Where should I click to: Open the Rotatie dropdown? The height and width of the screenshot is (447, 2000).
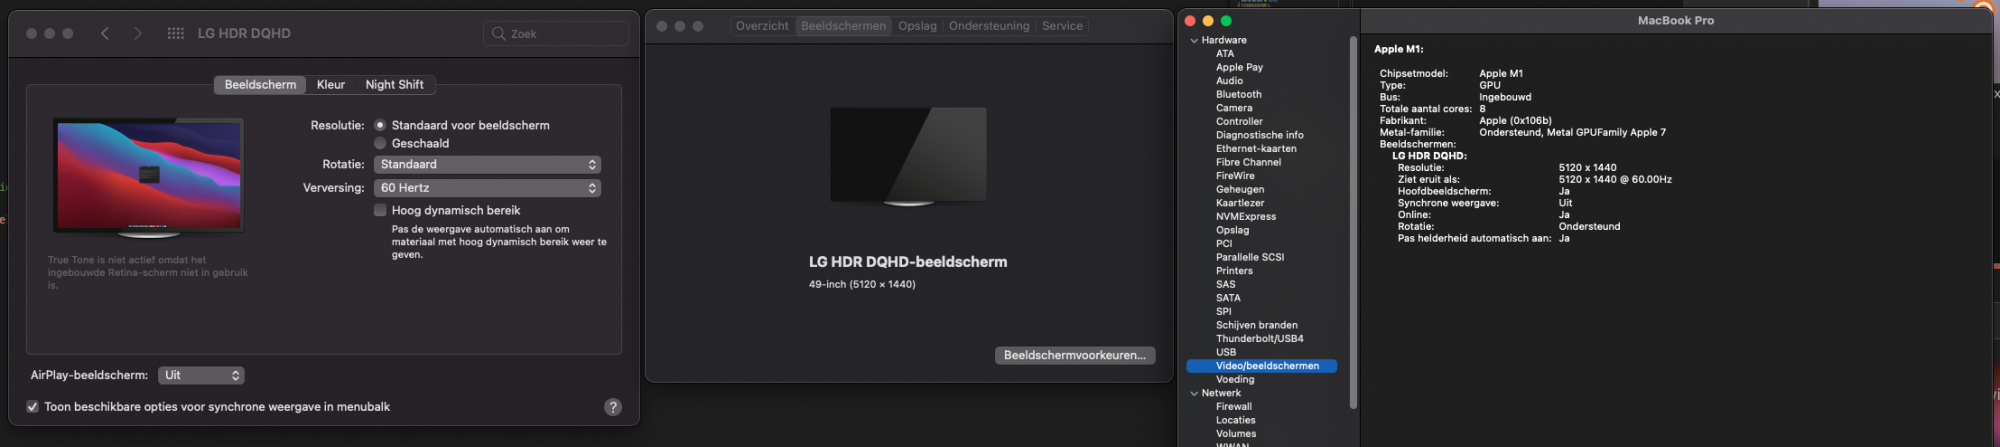point(487,164)
